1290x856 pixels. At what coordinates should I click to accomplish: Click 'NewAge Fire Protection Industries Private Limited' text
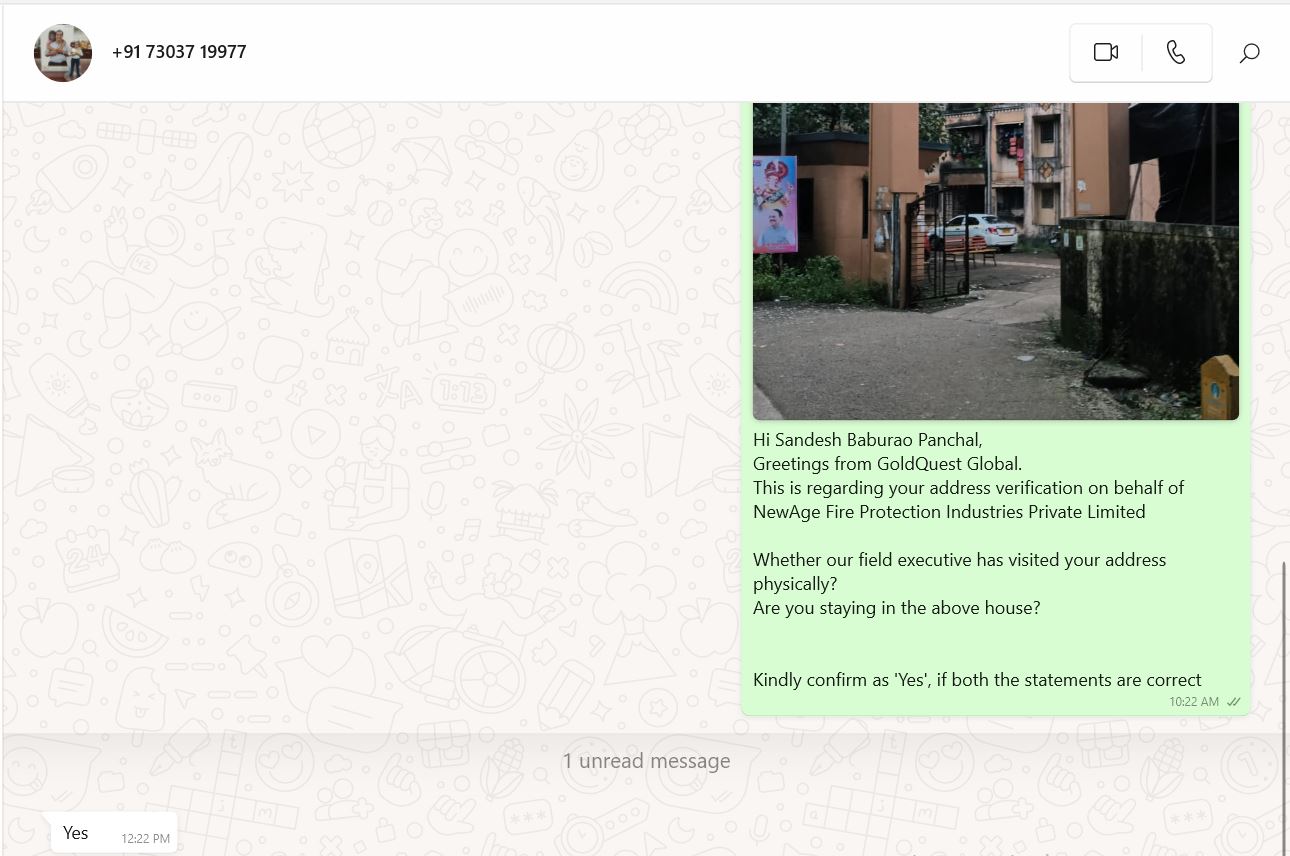[x=949, y=512]
